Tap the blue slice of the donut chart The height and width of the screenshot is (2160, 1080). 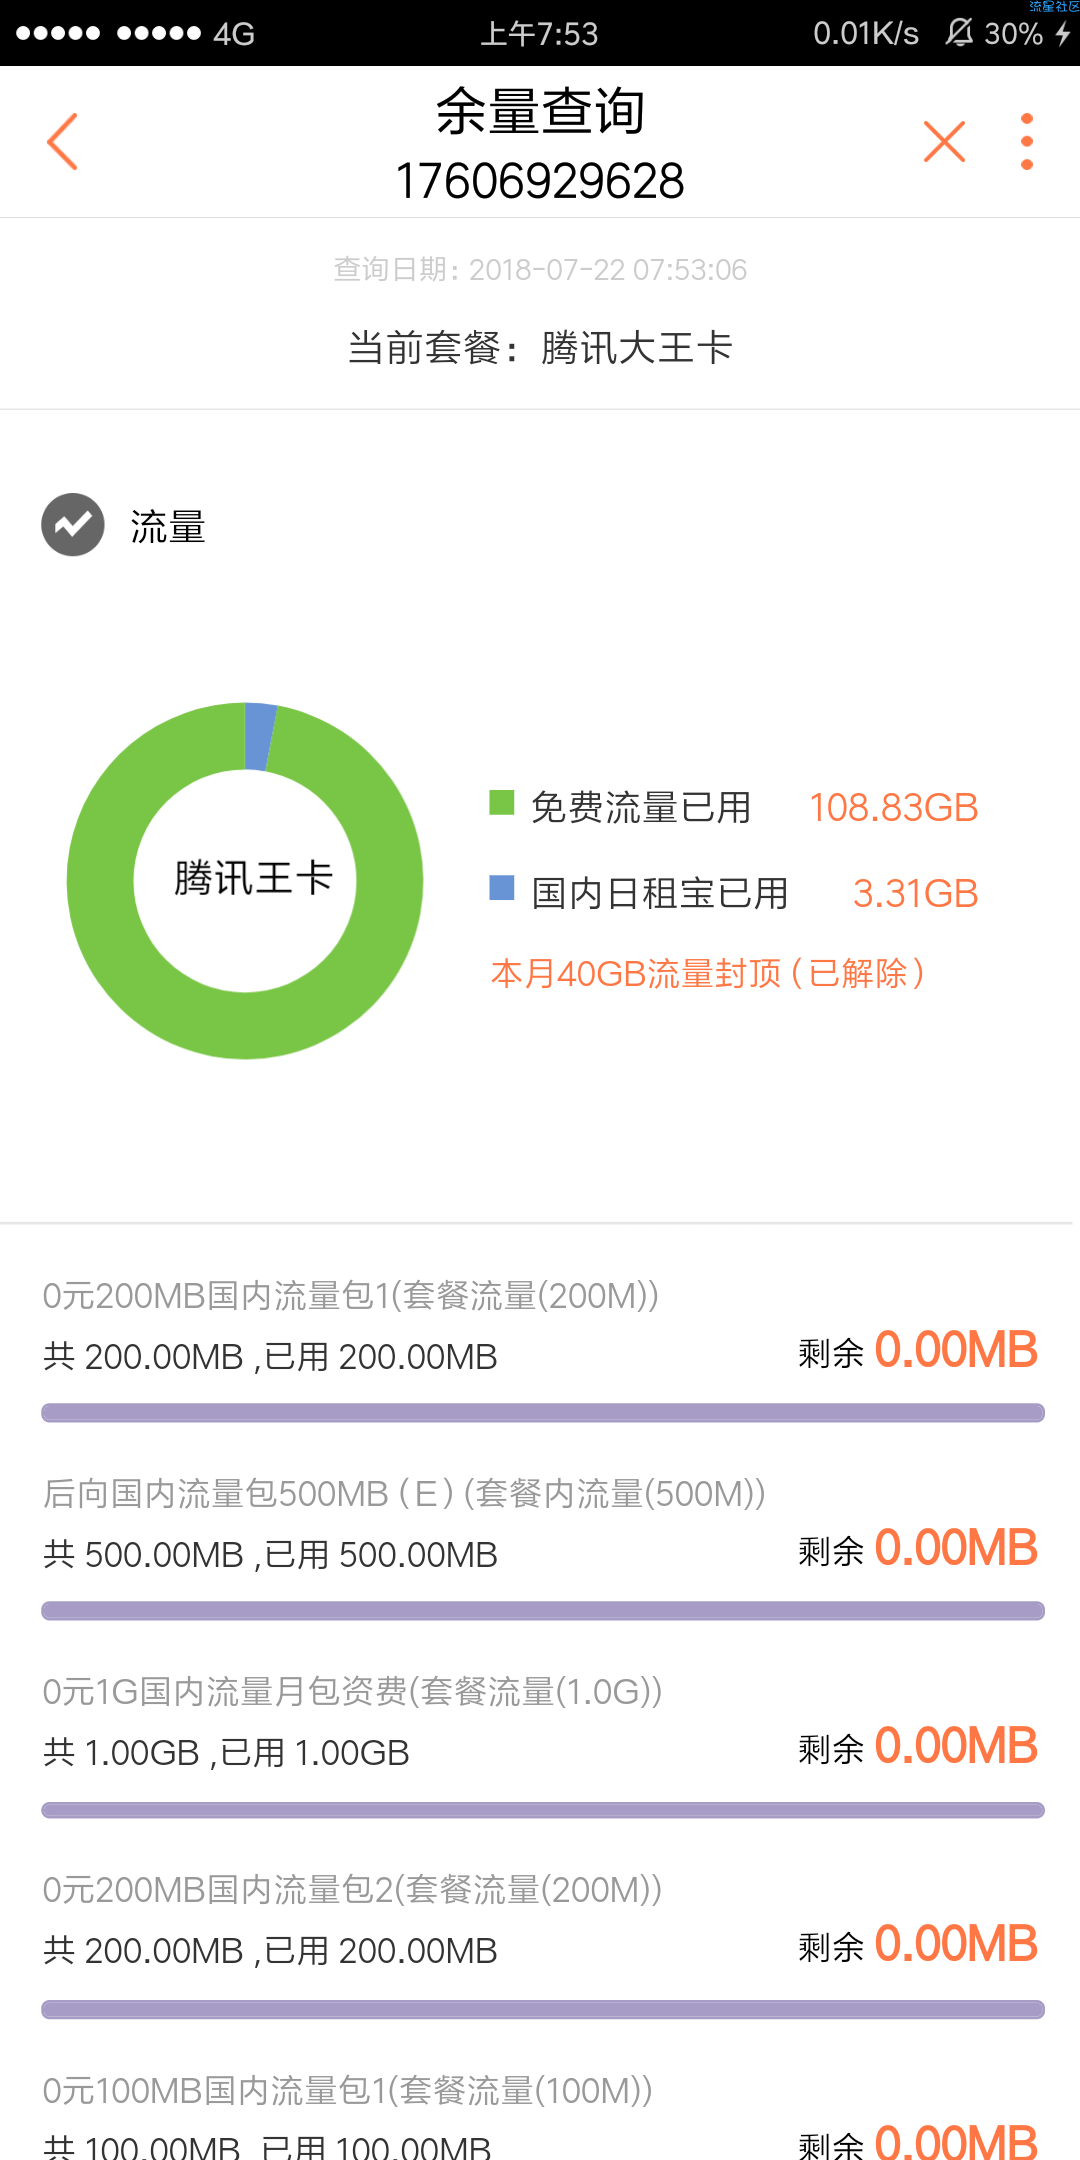[260, 737]
